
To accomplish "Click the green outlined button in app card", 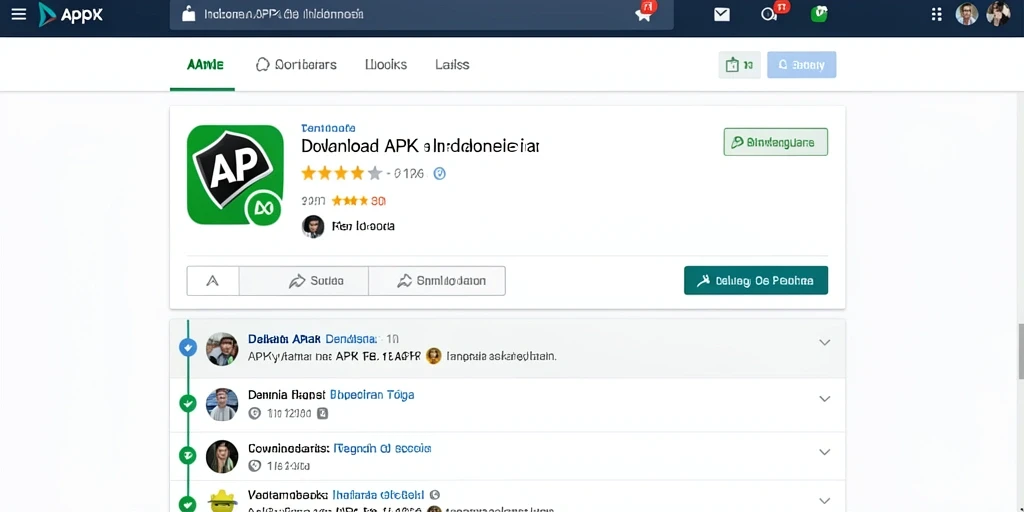I will (775, 142).
